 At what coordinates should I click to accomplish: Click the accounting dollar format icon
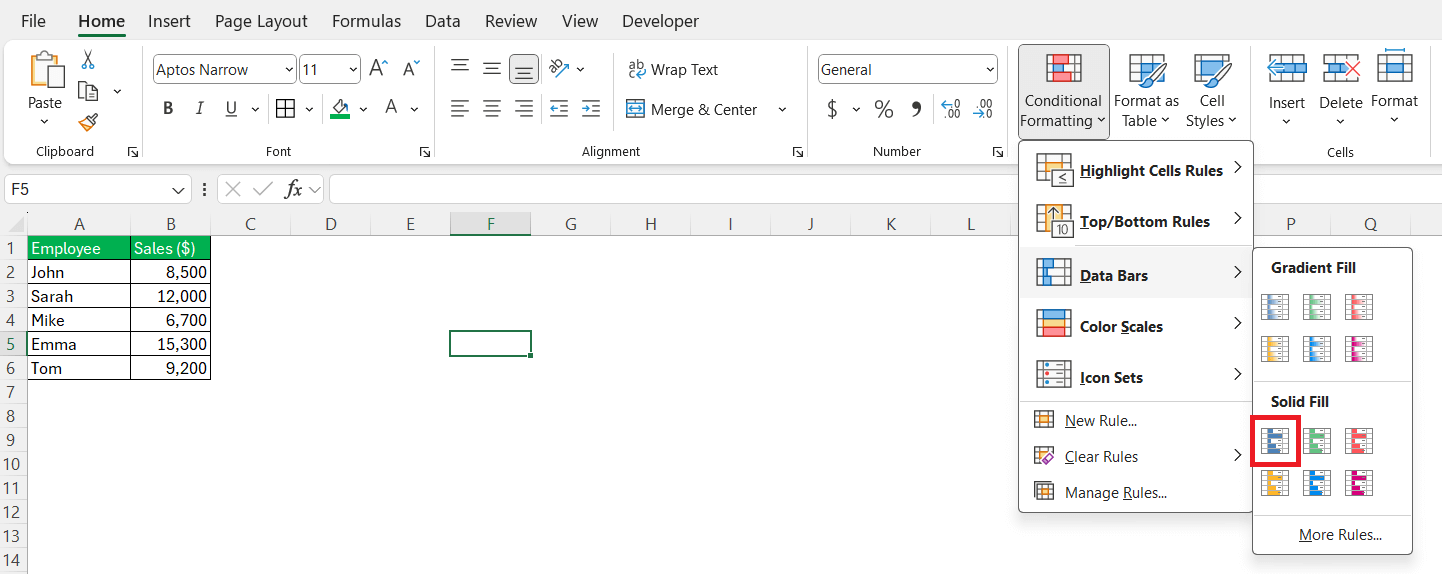(x=832, y=109)
